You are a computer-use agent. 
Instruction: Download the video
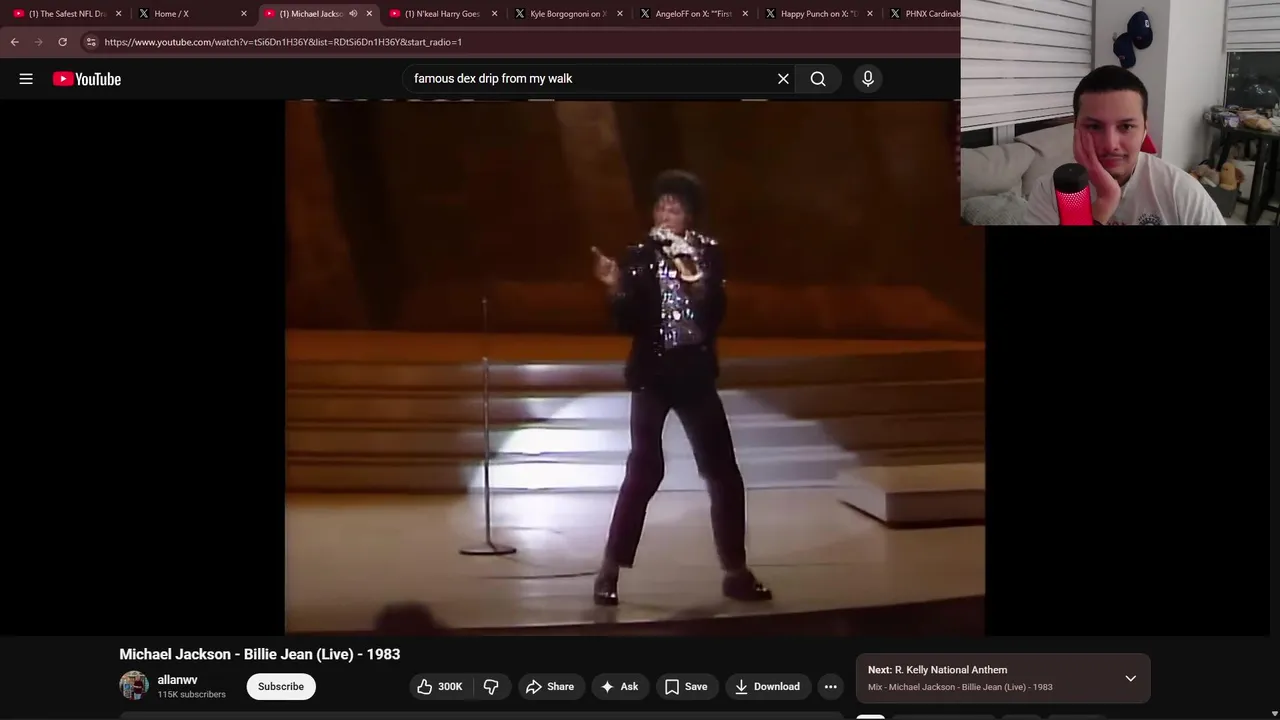[767, 686]
